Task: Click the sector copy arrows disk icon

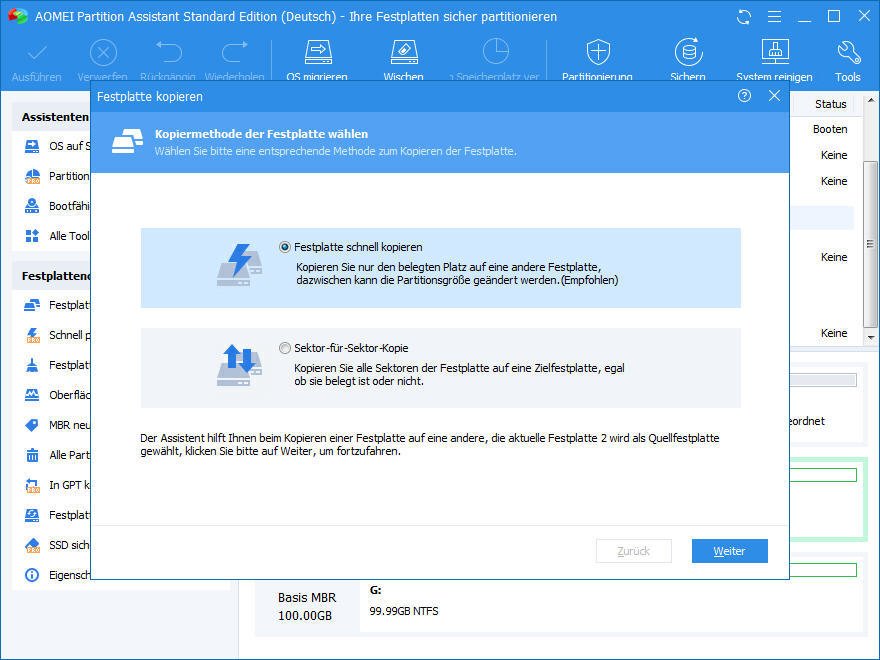Action: (x=240, y=365)
